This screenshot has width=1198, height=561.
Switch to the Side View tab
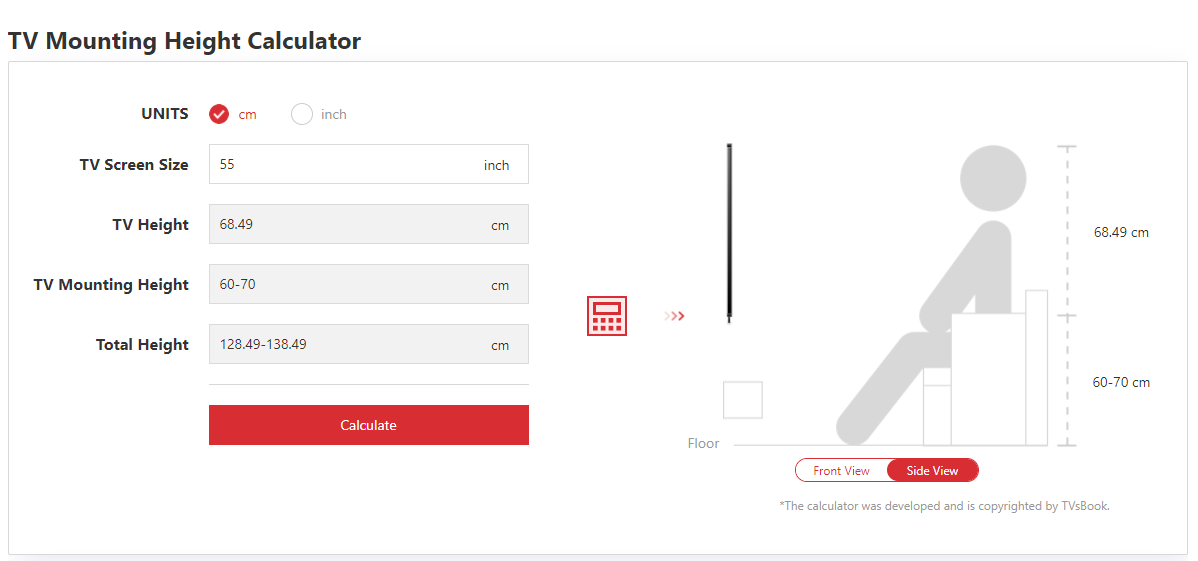pyautogui.click(x=932, y=470)
